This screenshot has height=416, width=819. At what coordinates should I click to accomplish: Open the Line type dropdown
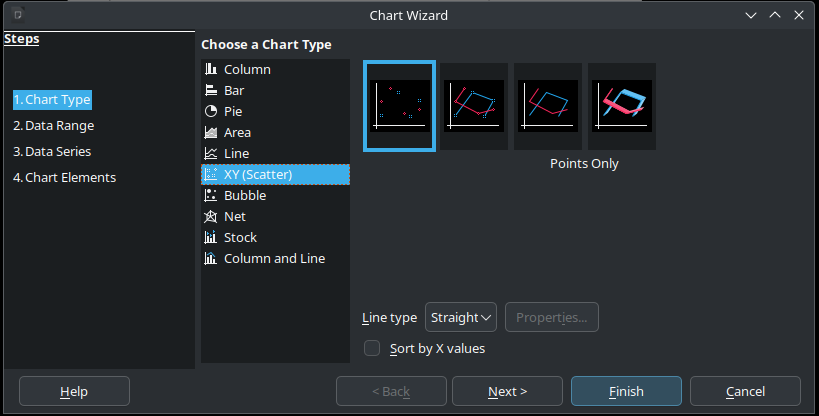click(x=460, y=317)
